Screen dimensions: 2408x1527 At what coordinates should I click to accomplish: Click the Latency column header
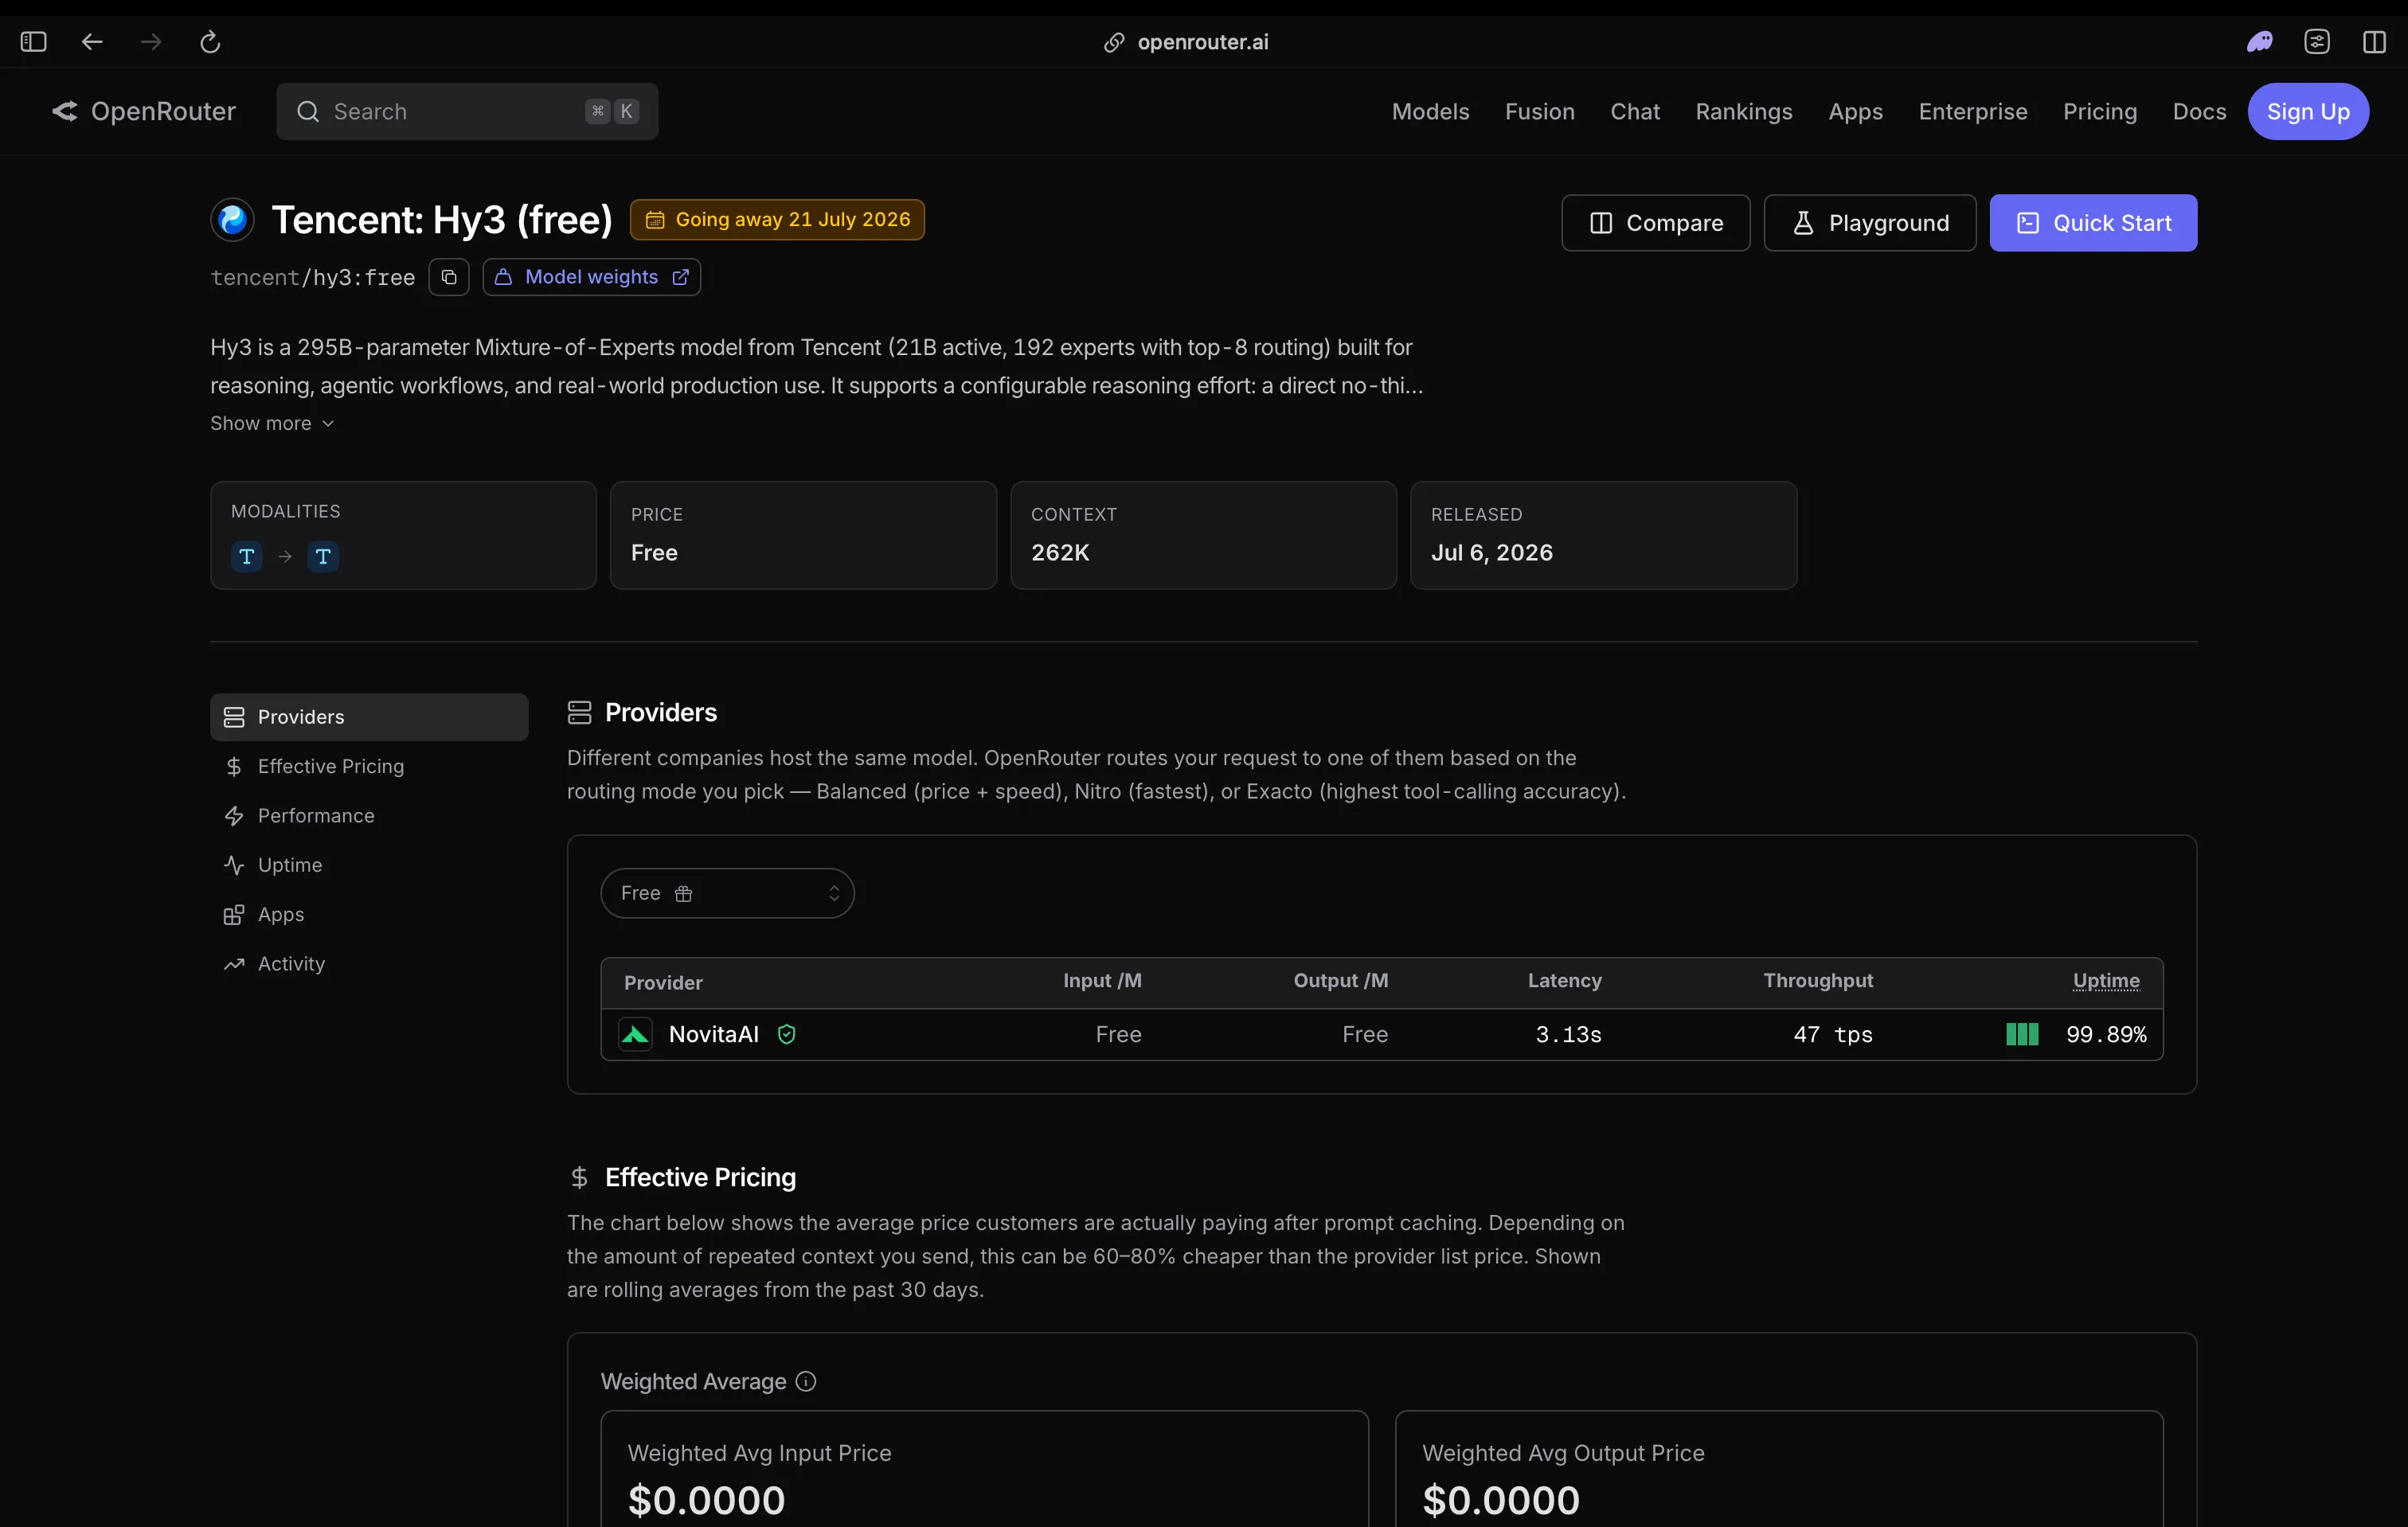[1564, 980]
